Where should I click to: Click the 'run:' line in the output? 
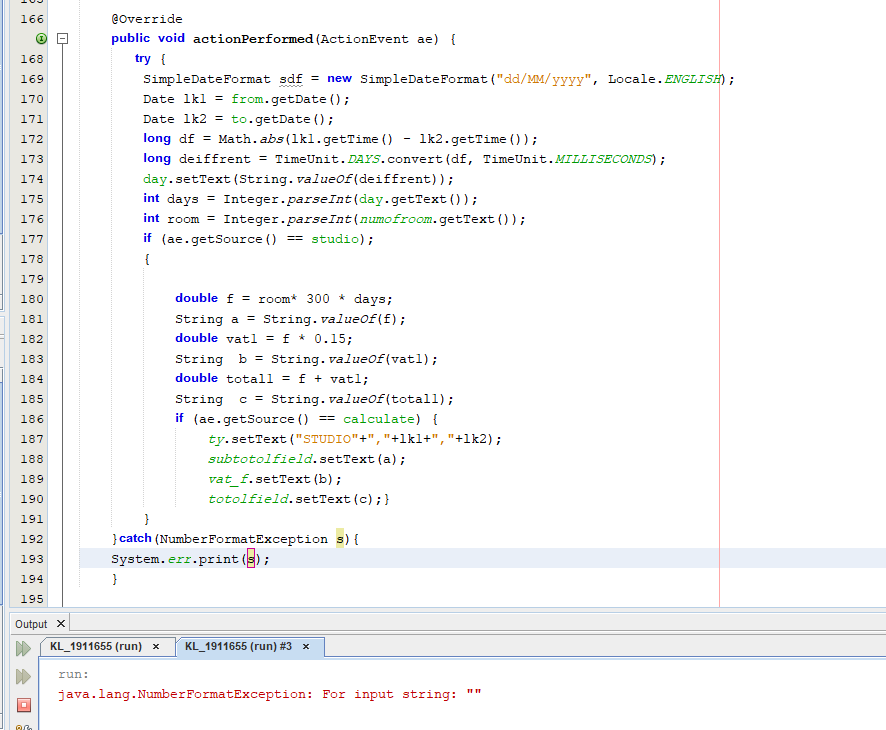(73, 674)
